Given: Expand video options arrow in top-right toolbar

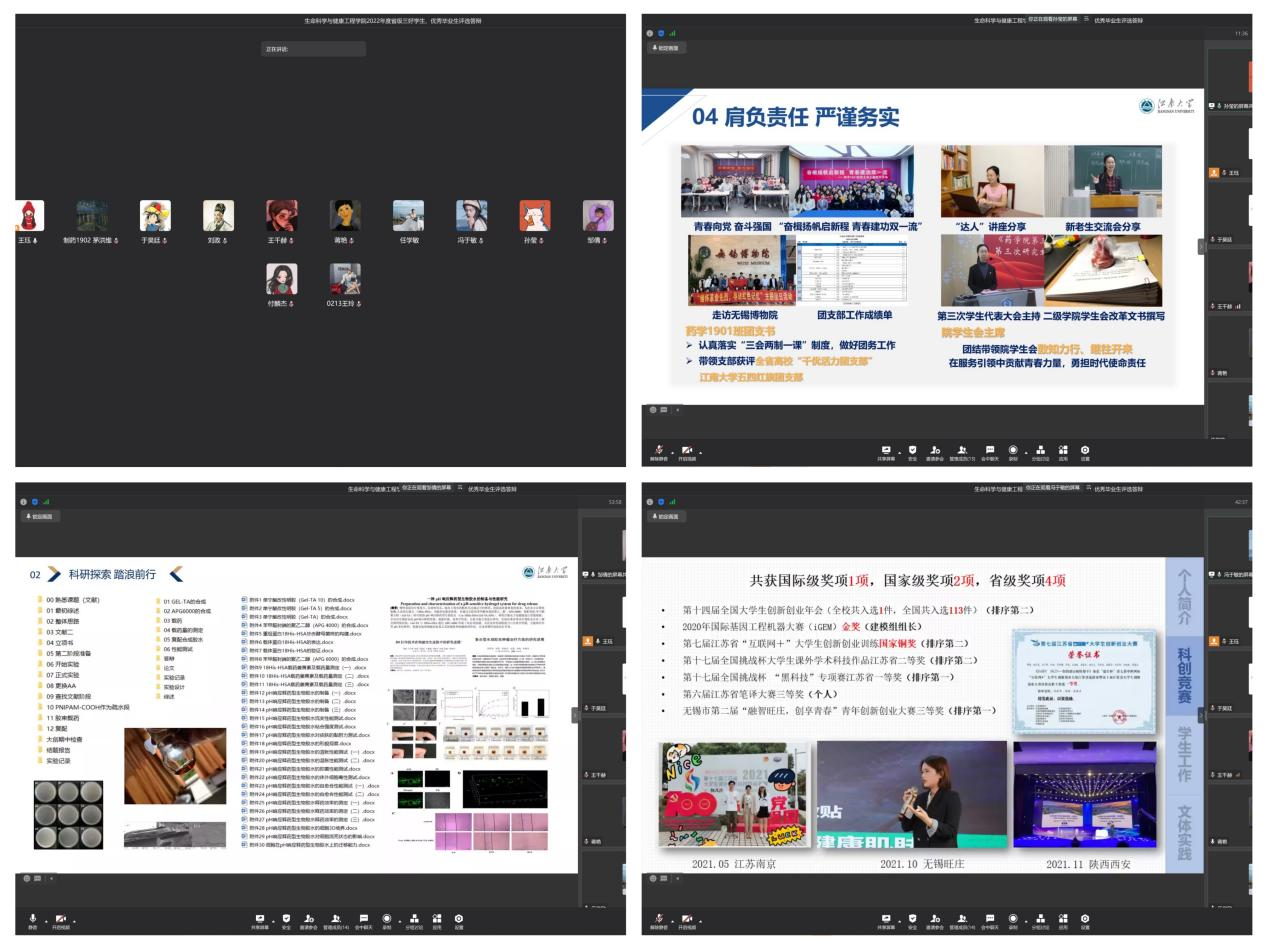Looking at the screenshot, I should point(700,452).
